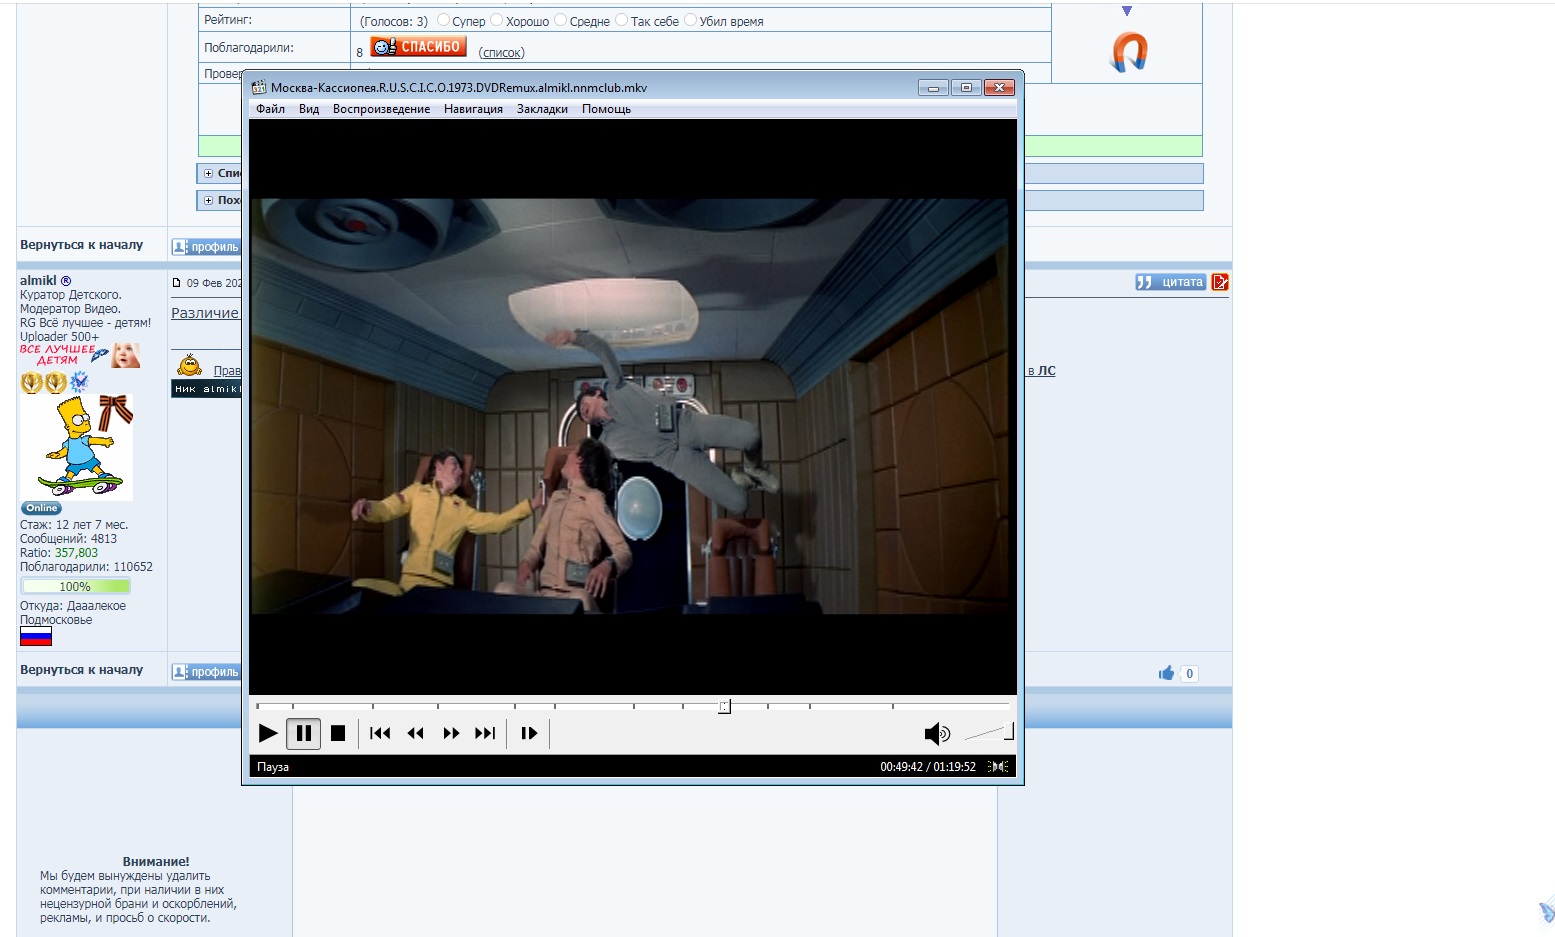Select the 'Супер' rating option

tap(444, 20)
